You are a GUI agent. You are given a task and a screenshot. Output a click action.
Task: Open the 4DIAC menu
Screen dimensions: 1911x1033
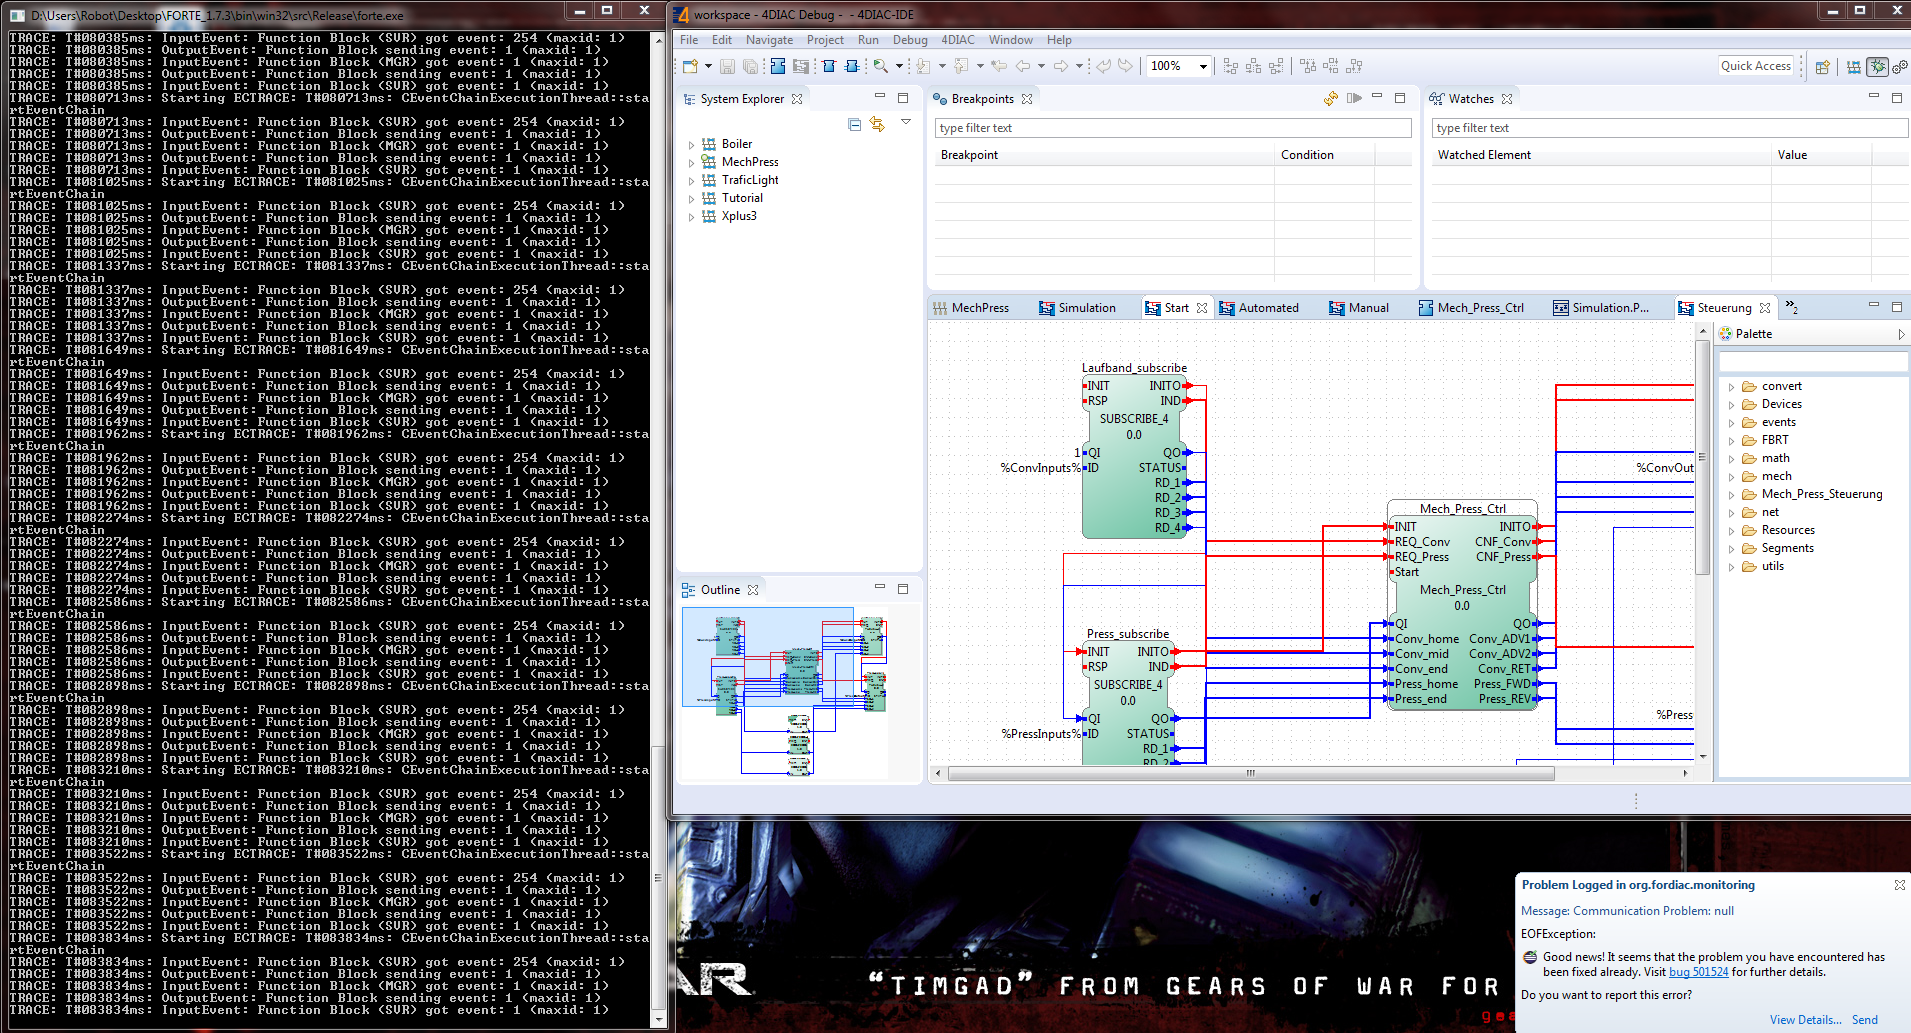coord(957,40)
